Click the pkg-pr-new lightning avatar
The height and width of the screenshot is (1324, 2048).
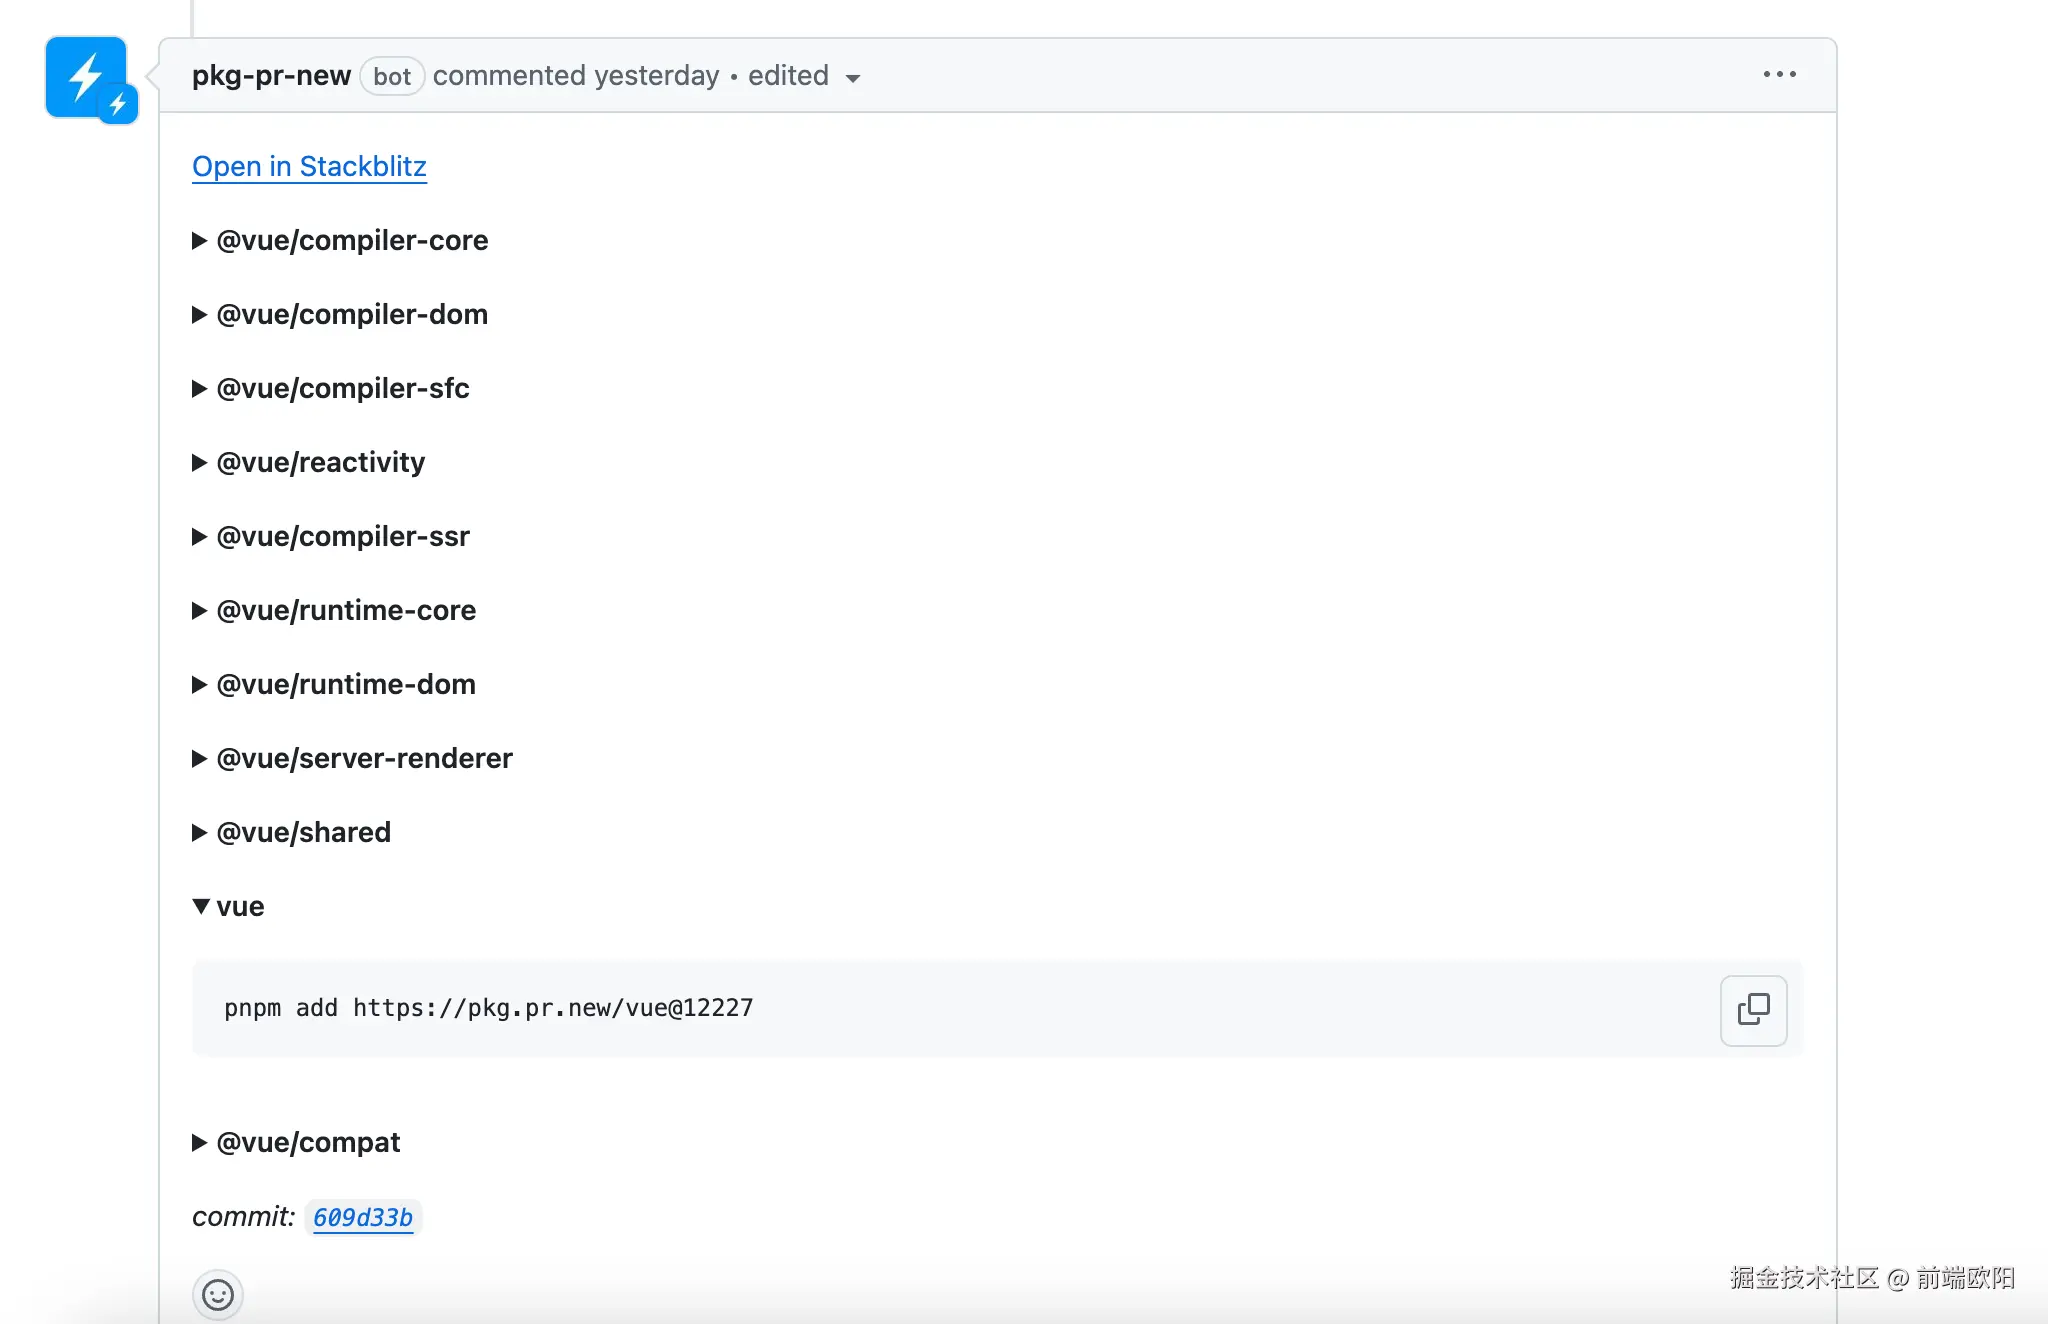[x=86, y=78]
